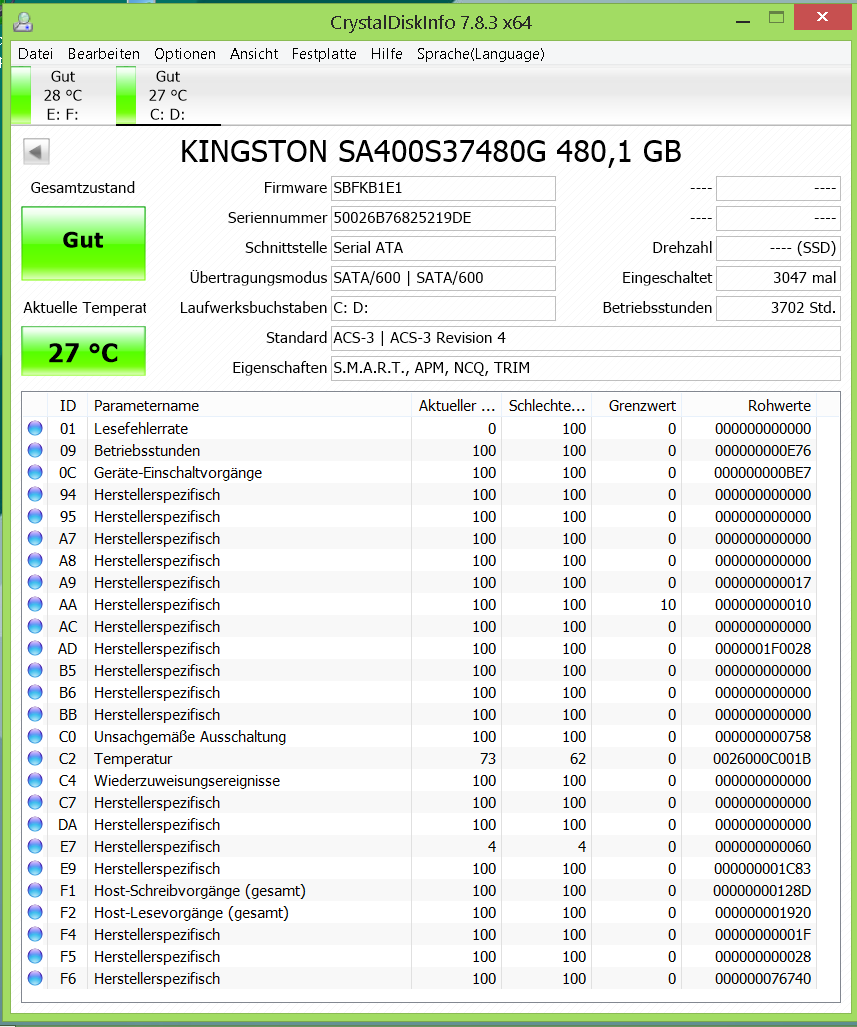The height and width of the screenshot is (1027, 857).
Task: Click the CrystalDiskInfo app icon in the title bar
Action: [x=23, y=22]
